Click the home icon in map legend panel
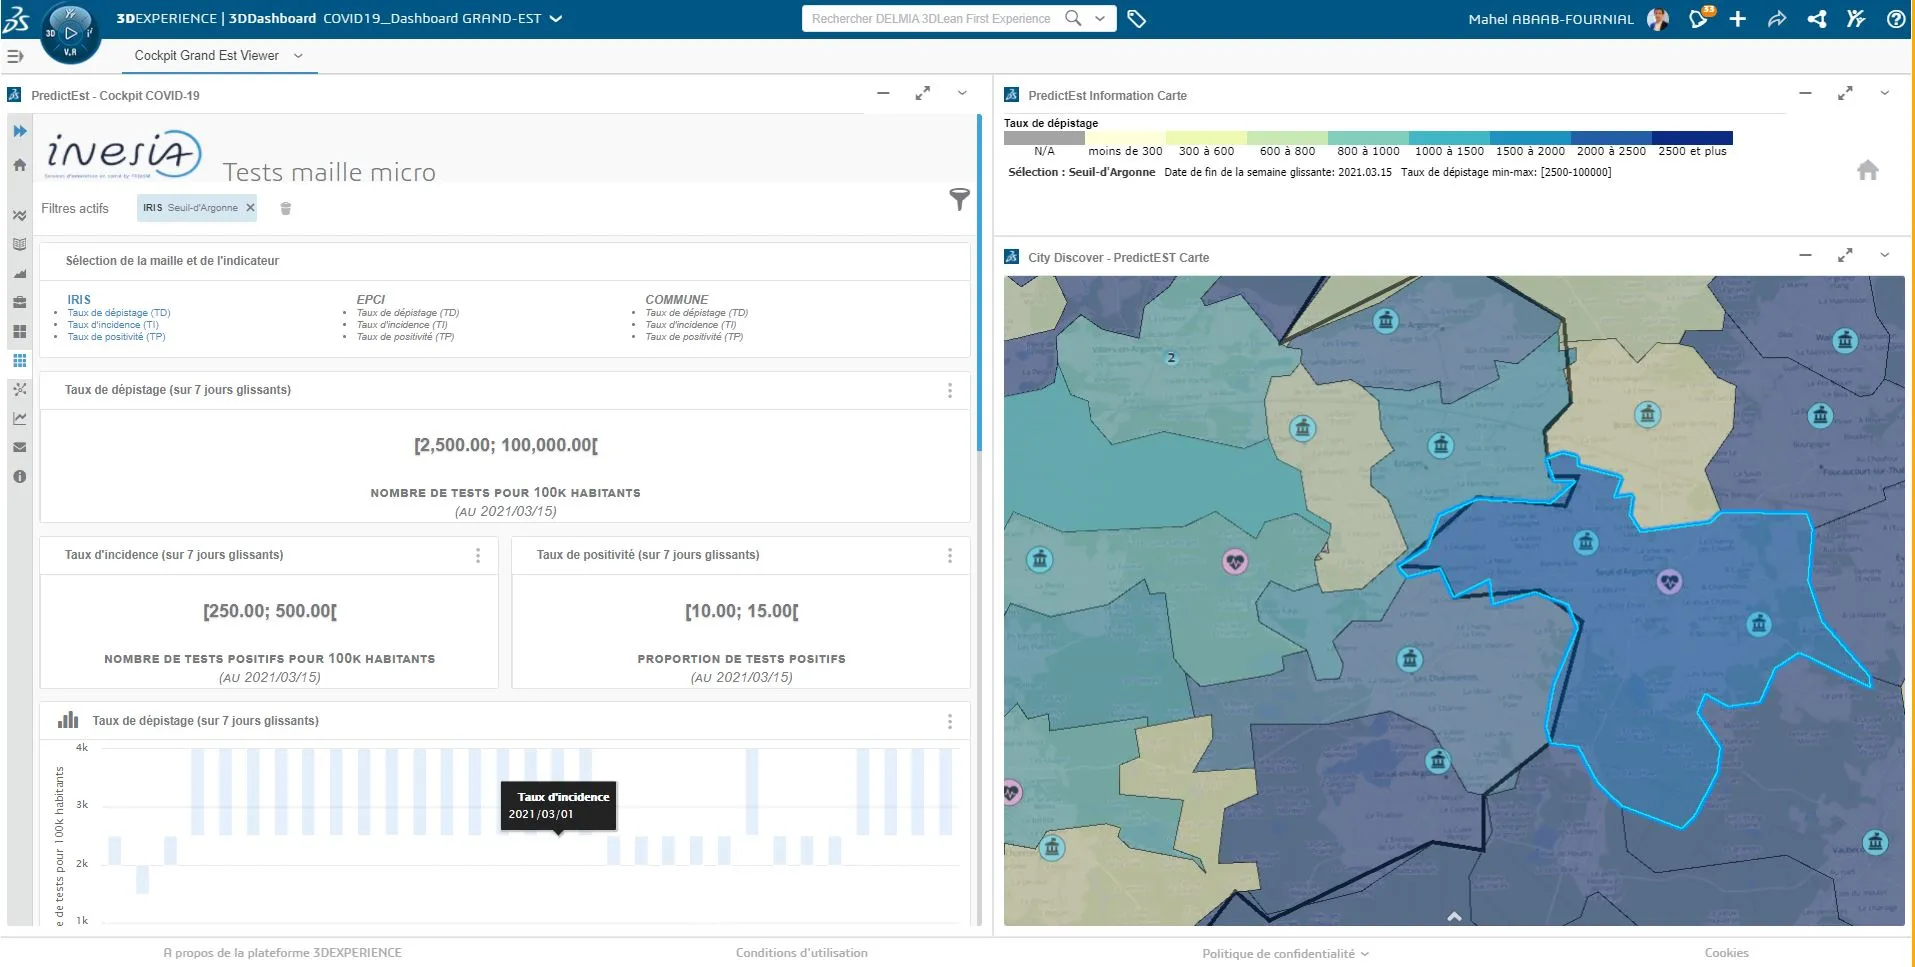Image resolution: width=1915 pixels, height=967 pixels. point(1867,170)
